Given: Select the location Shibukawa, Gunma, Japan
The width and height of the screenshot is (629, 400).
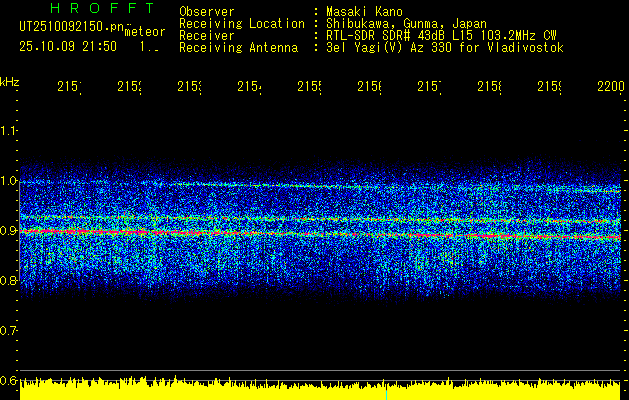Looking at the screenshot, I should 406,24.
